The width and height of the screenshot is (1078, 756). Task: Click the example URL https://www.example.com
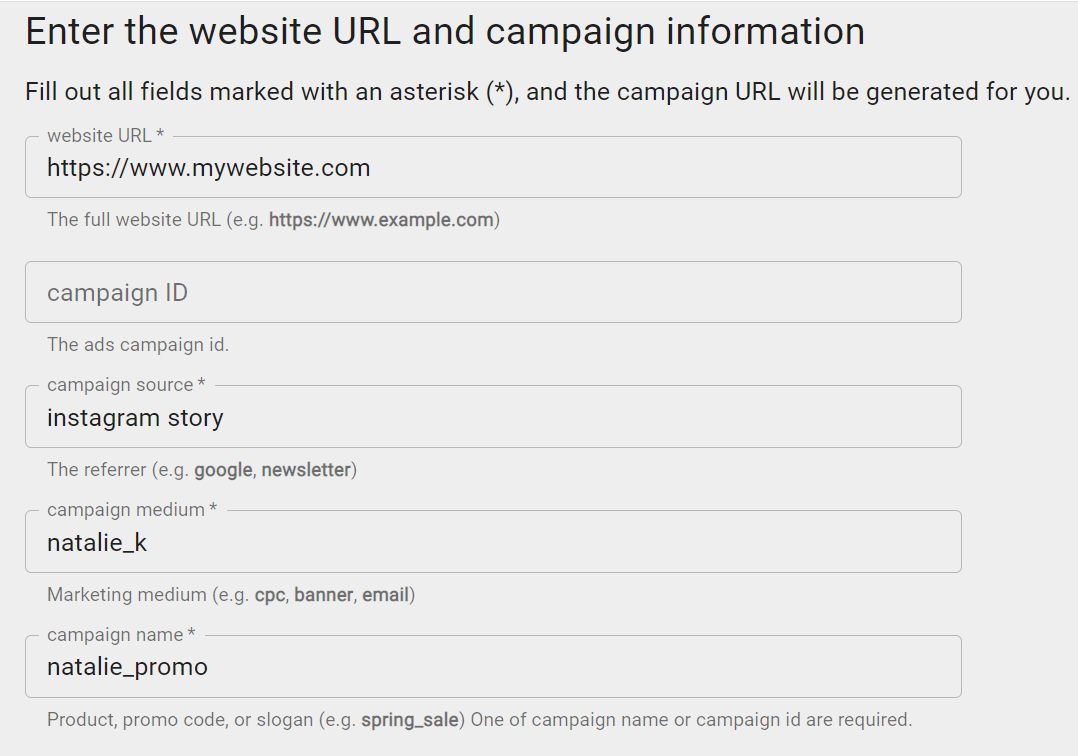[381, 220]
